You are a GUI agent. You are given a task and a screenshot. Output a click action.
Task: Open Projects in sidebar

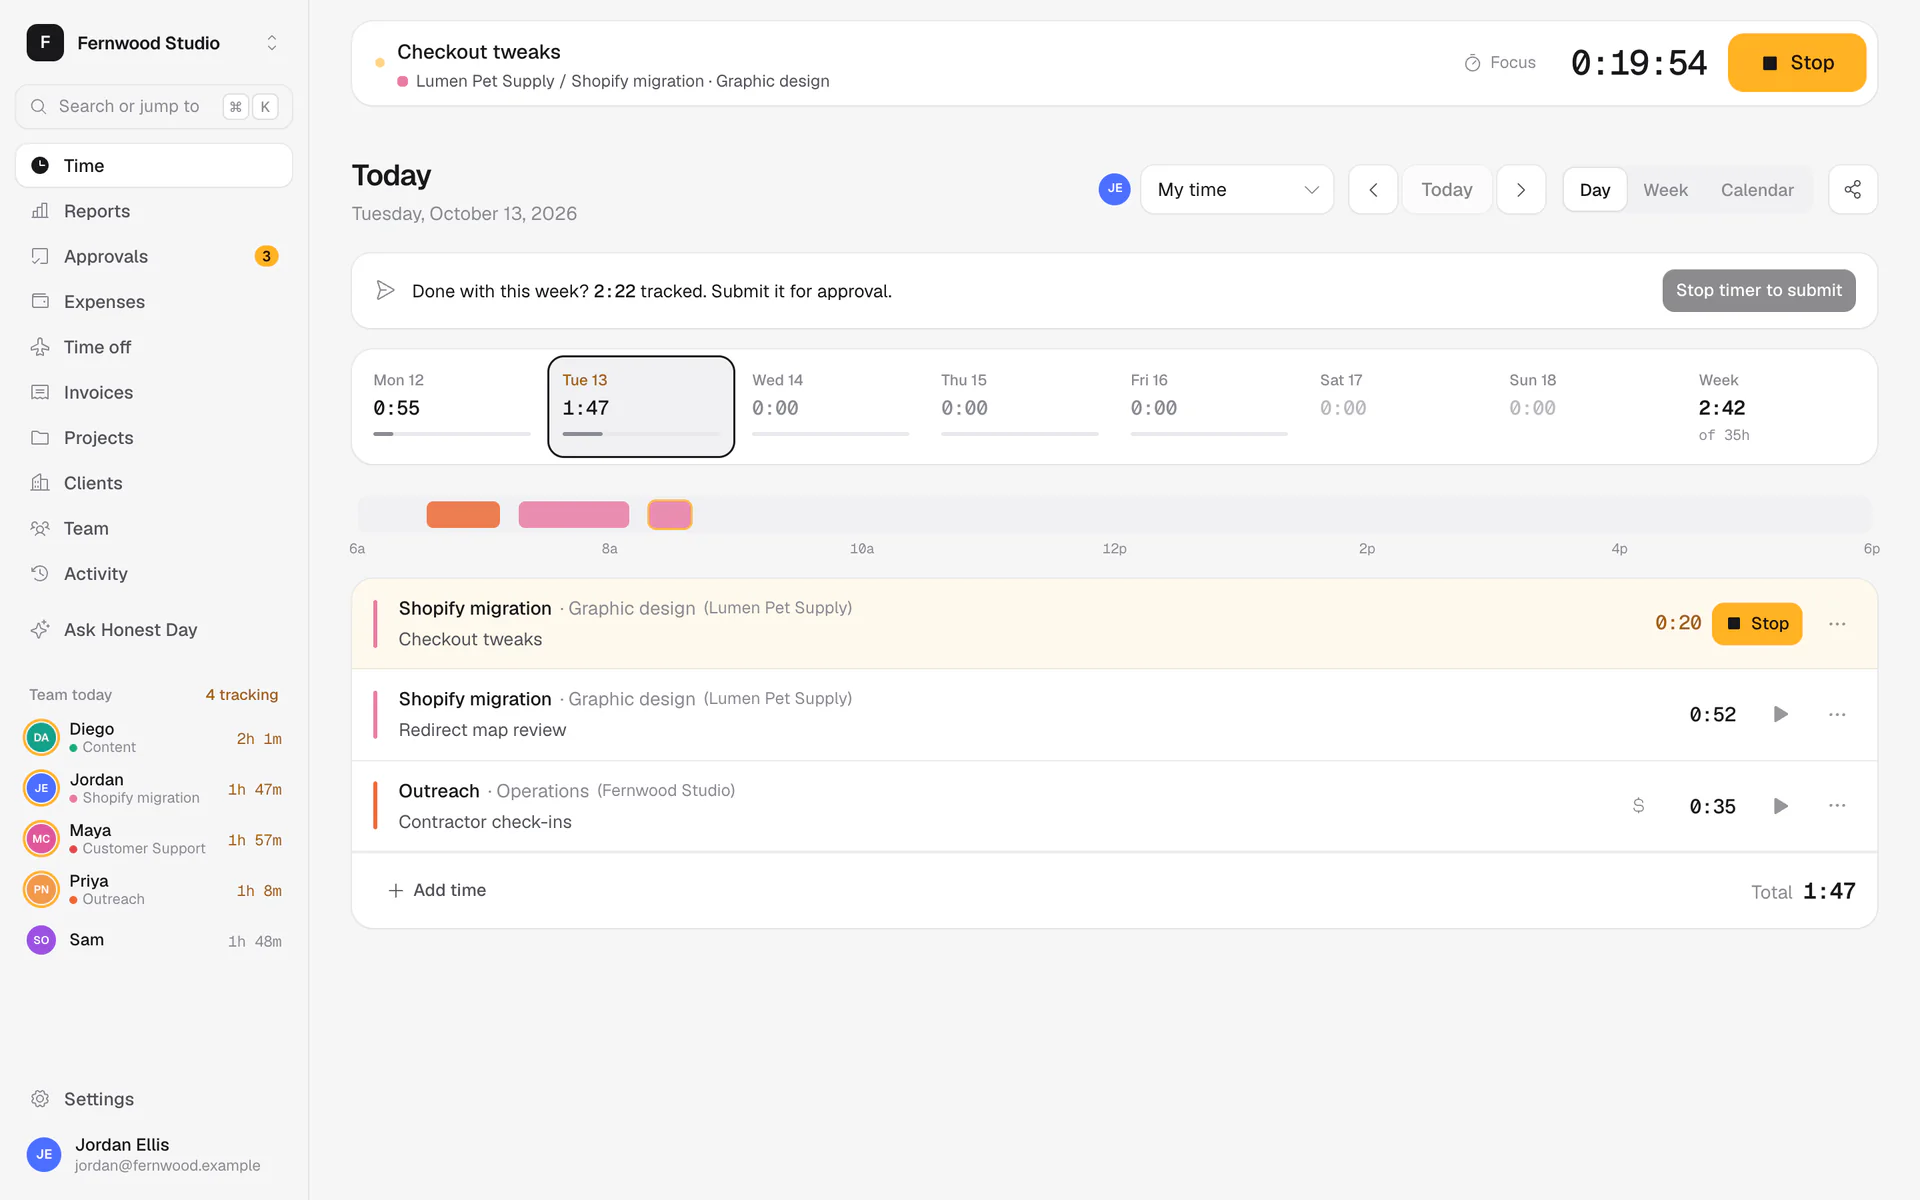(154, 438)
